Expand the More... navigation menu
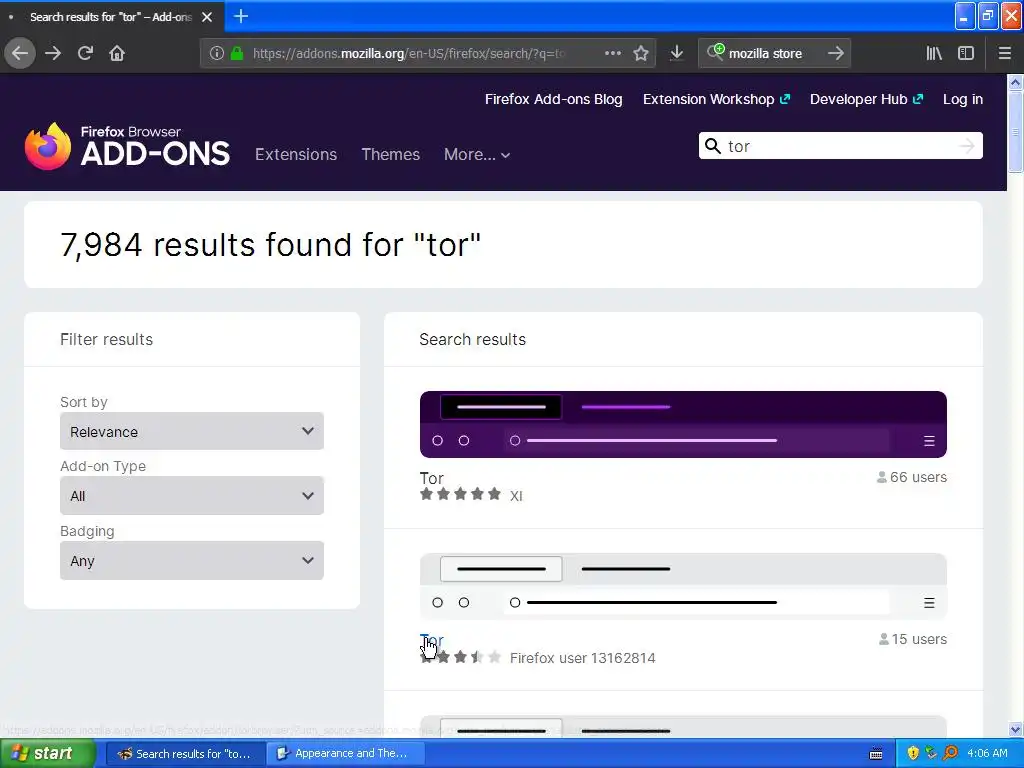Screen dimensions: 1024x768 coord(477,154)
